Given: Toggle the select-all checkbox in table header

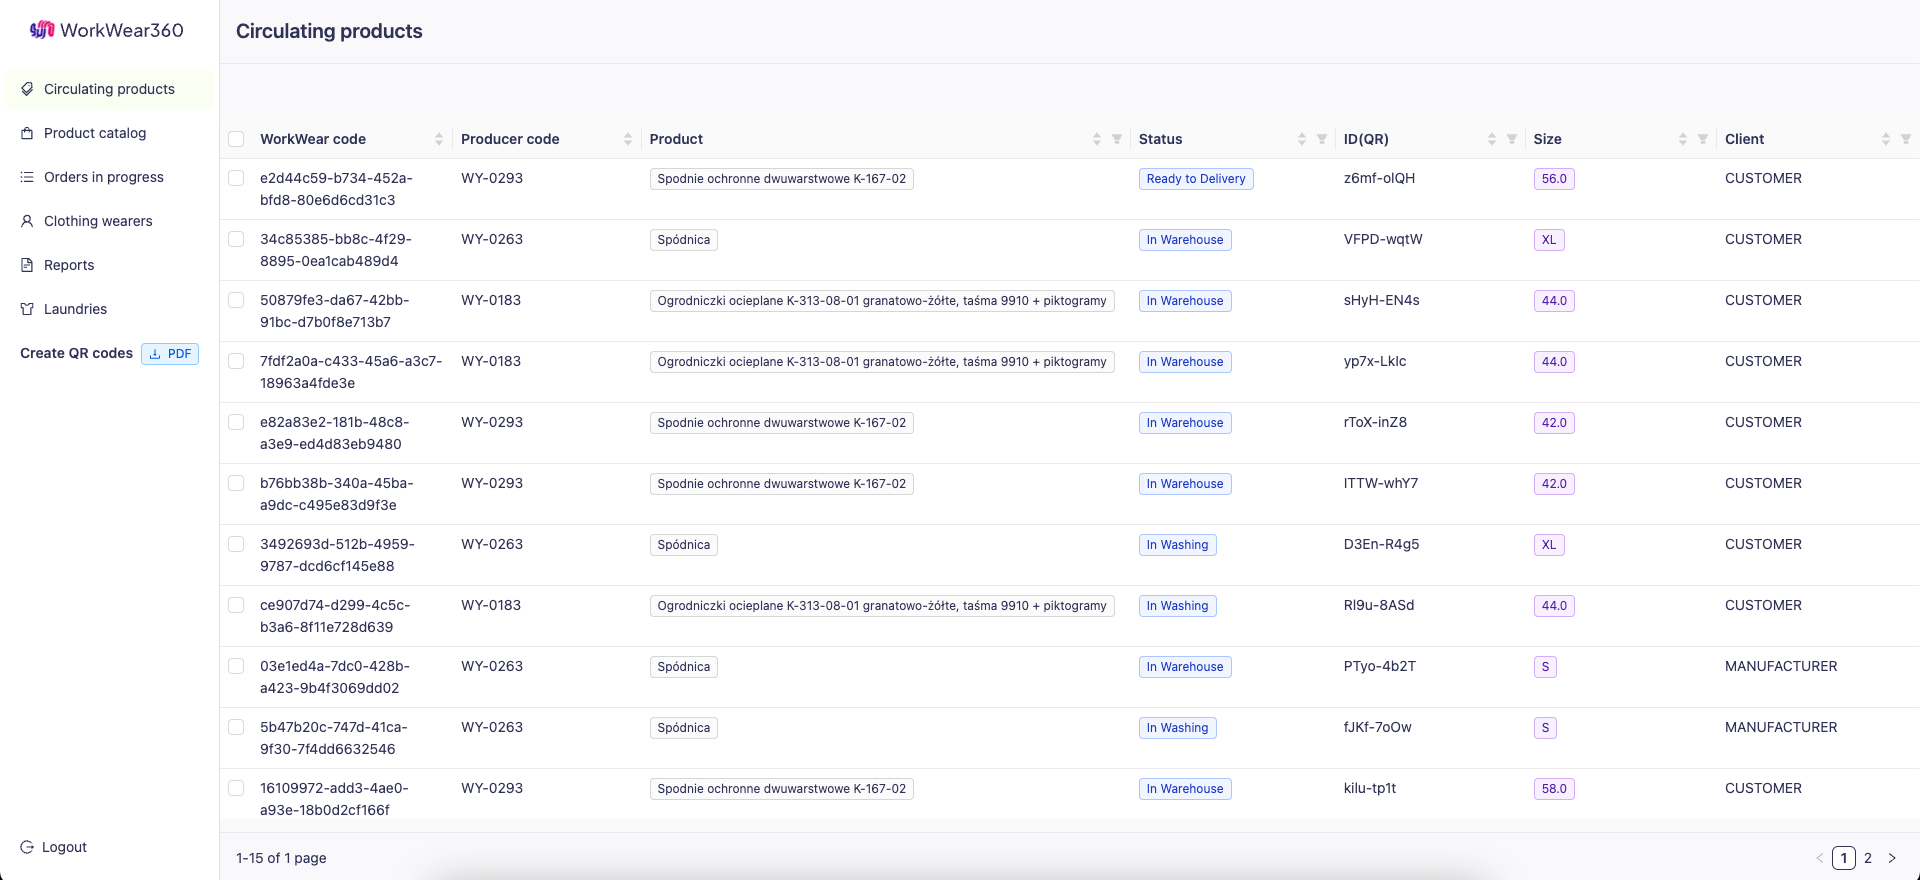Looking at the screenshot, I should coord(236,139).
